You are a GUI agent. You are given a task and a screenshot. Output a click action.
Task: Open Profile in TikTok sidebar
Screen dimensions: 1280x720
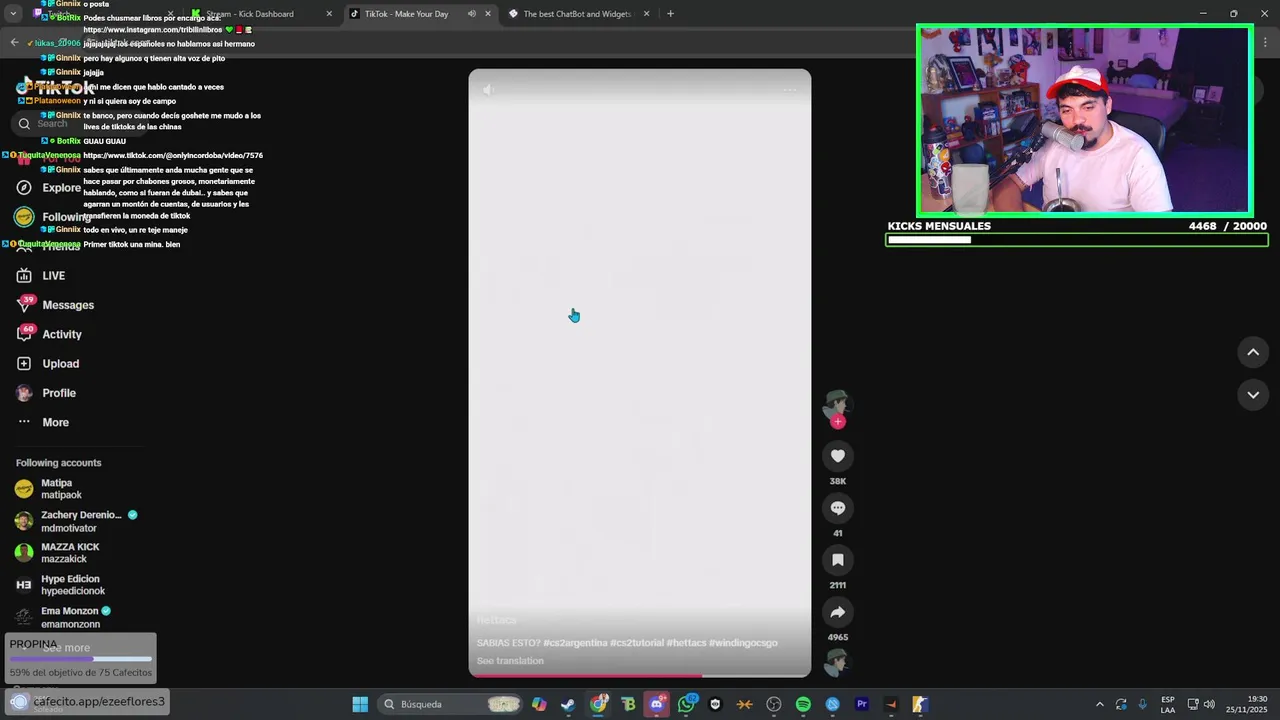click(x=46, y=393)
